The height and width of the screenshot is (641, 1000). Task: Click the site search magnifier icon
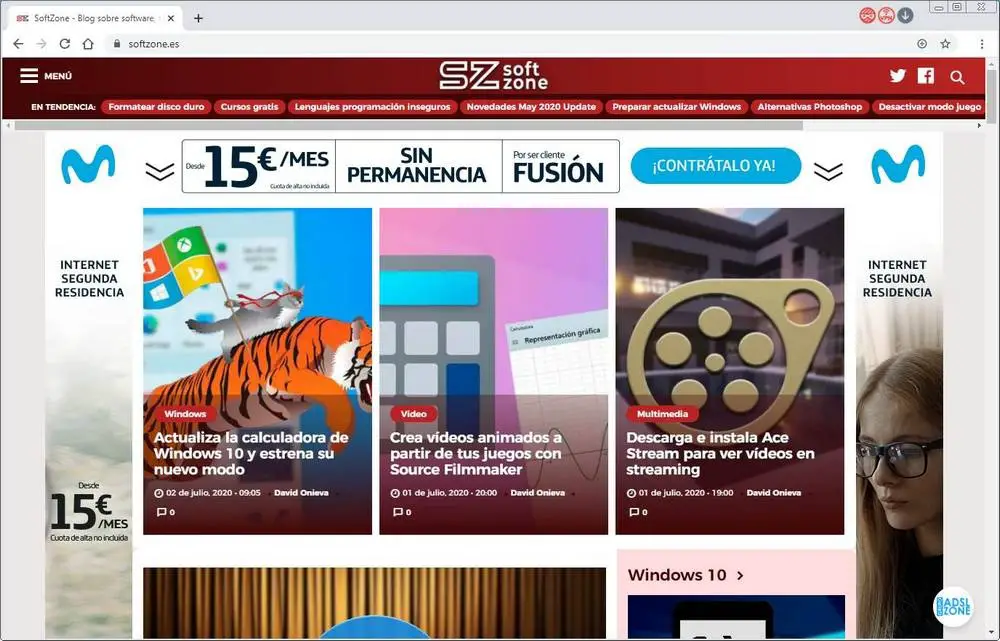point(957,77)
